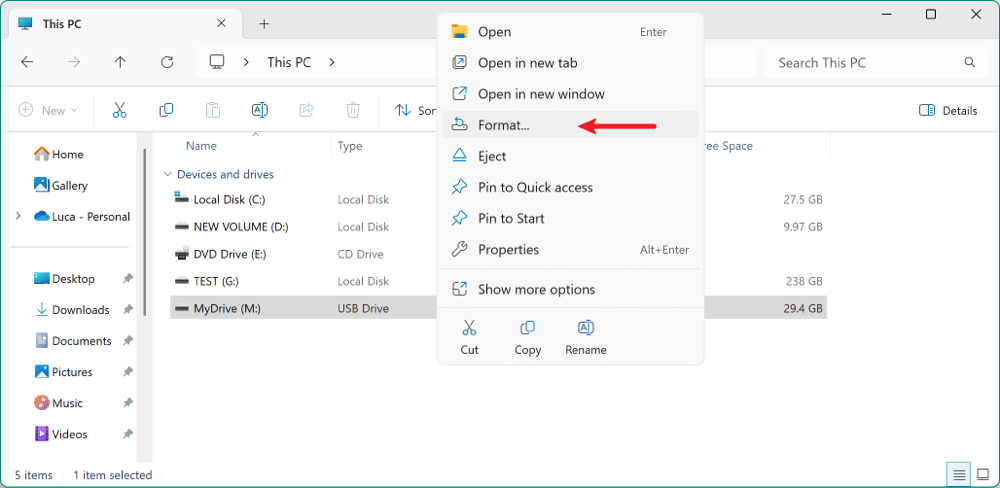The height and width of the screenshot is (488, 1000).
Task: Go up one folder level
Action: click(120, 62)
